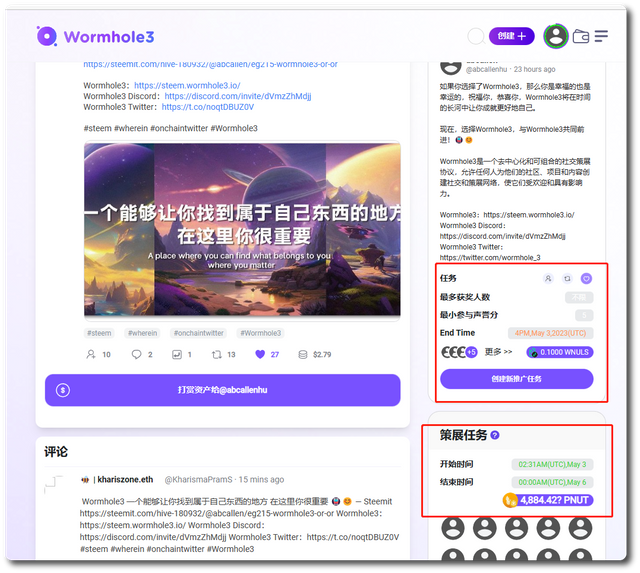Click the retweet icon showing 13
The image size is (640, 573).
pyautogui.click(x=217, y=354)
